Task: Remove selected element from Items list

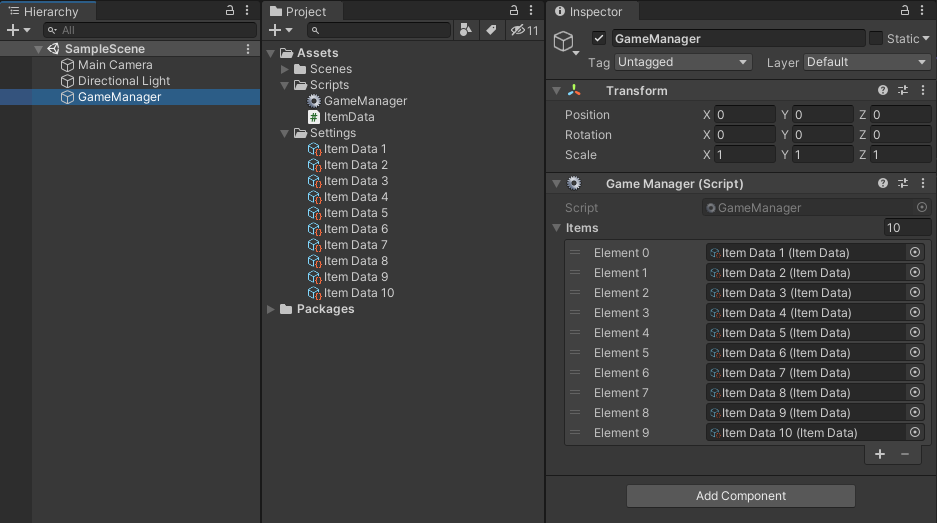Action: 905,454
